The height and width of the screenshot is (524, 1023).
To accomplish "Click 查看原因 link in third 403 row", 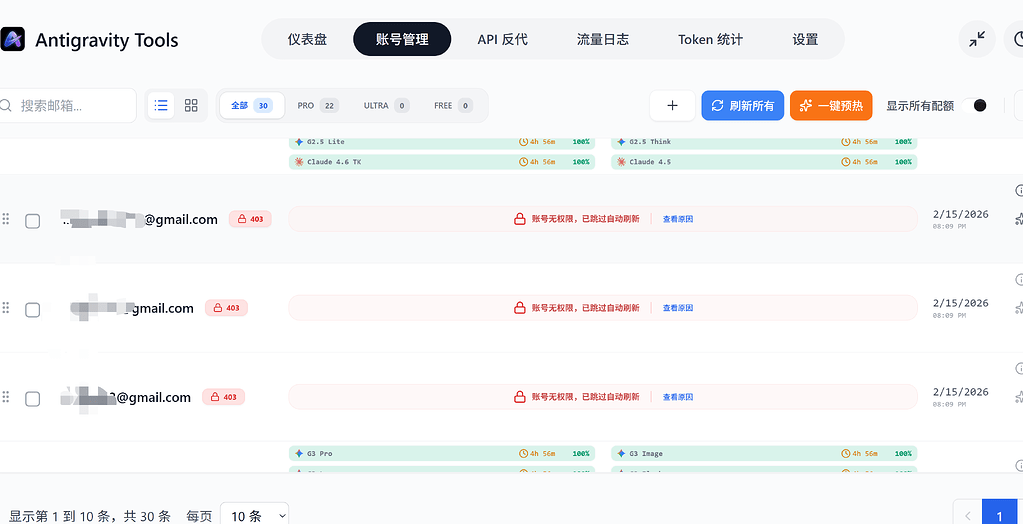I will (x=678, y=397).
